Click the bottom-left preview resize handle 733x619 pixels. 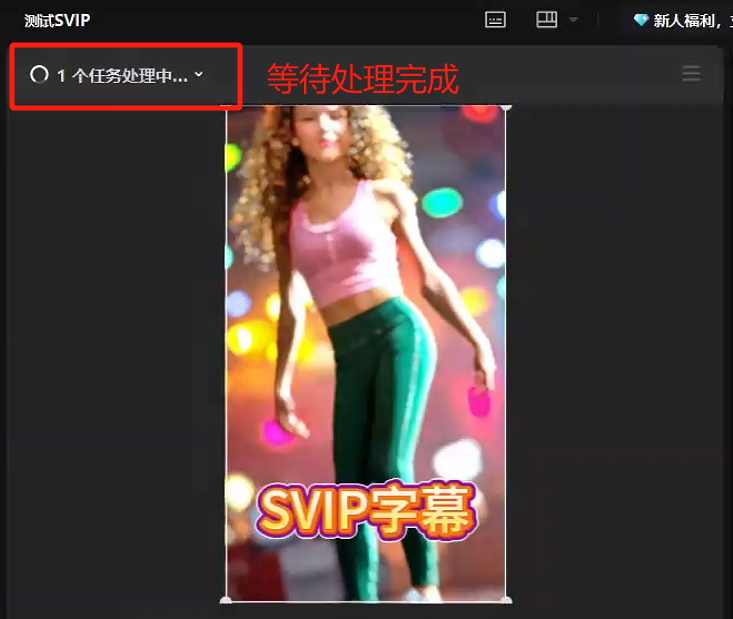tap(226, 600)
